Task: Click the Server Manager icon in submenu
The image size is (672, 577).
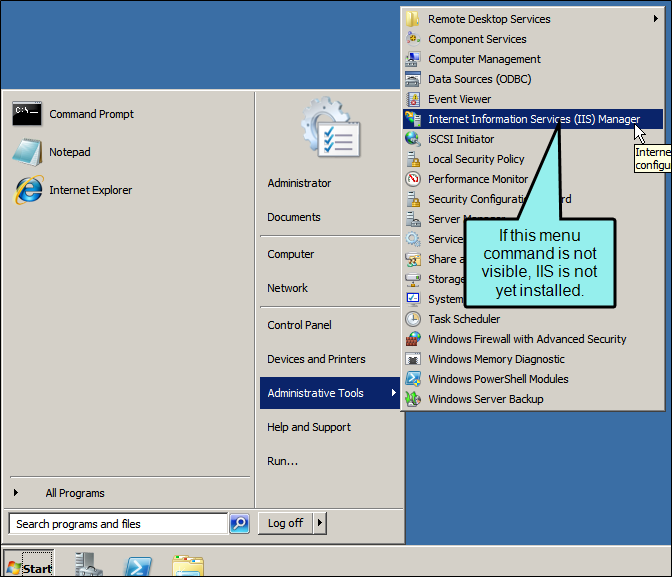Action: 413,219
